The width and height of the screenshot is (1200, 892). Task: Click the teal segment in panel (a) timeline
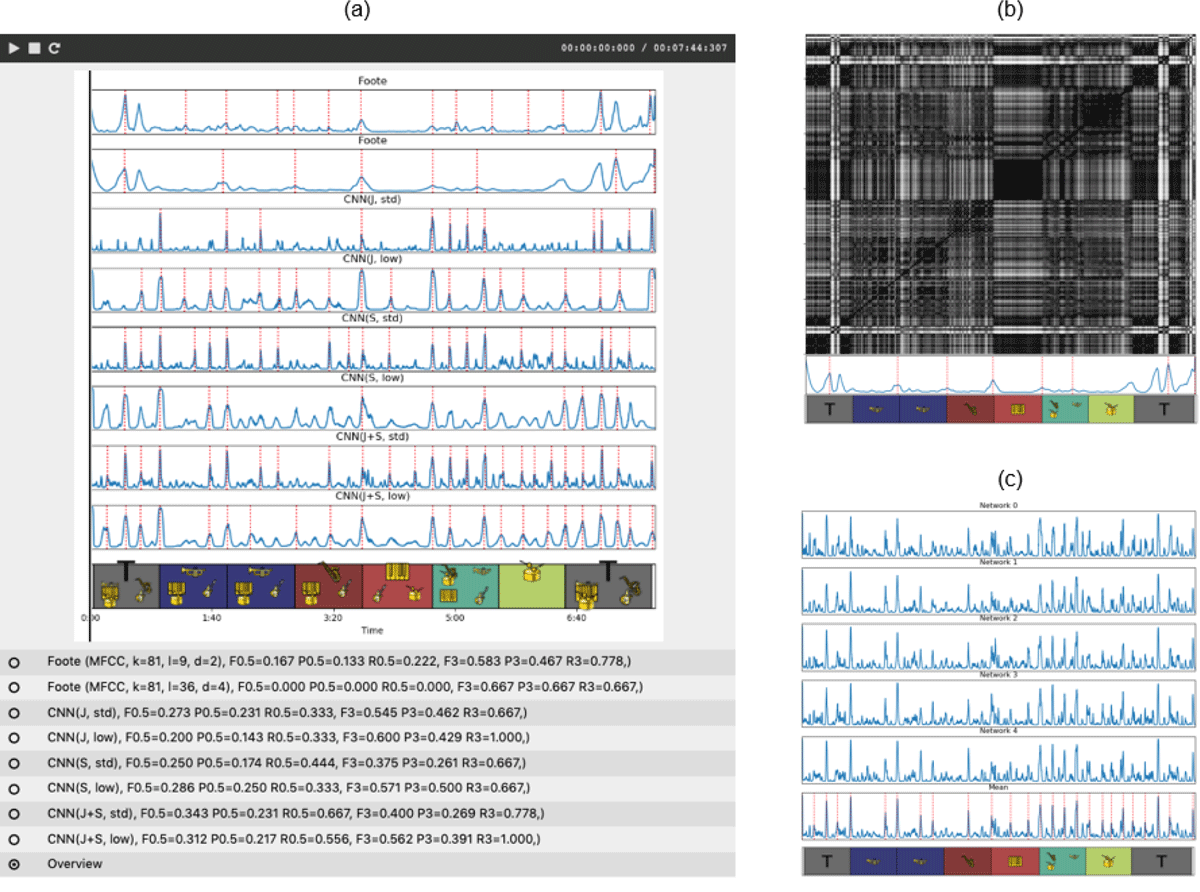pyautogui.click(x=465, y=586)
